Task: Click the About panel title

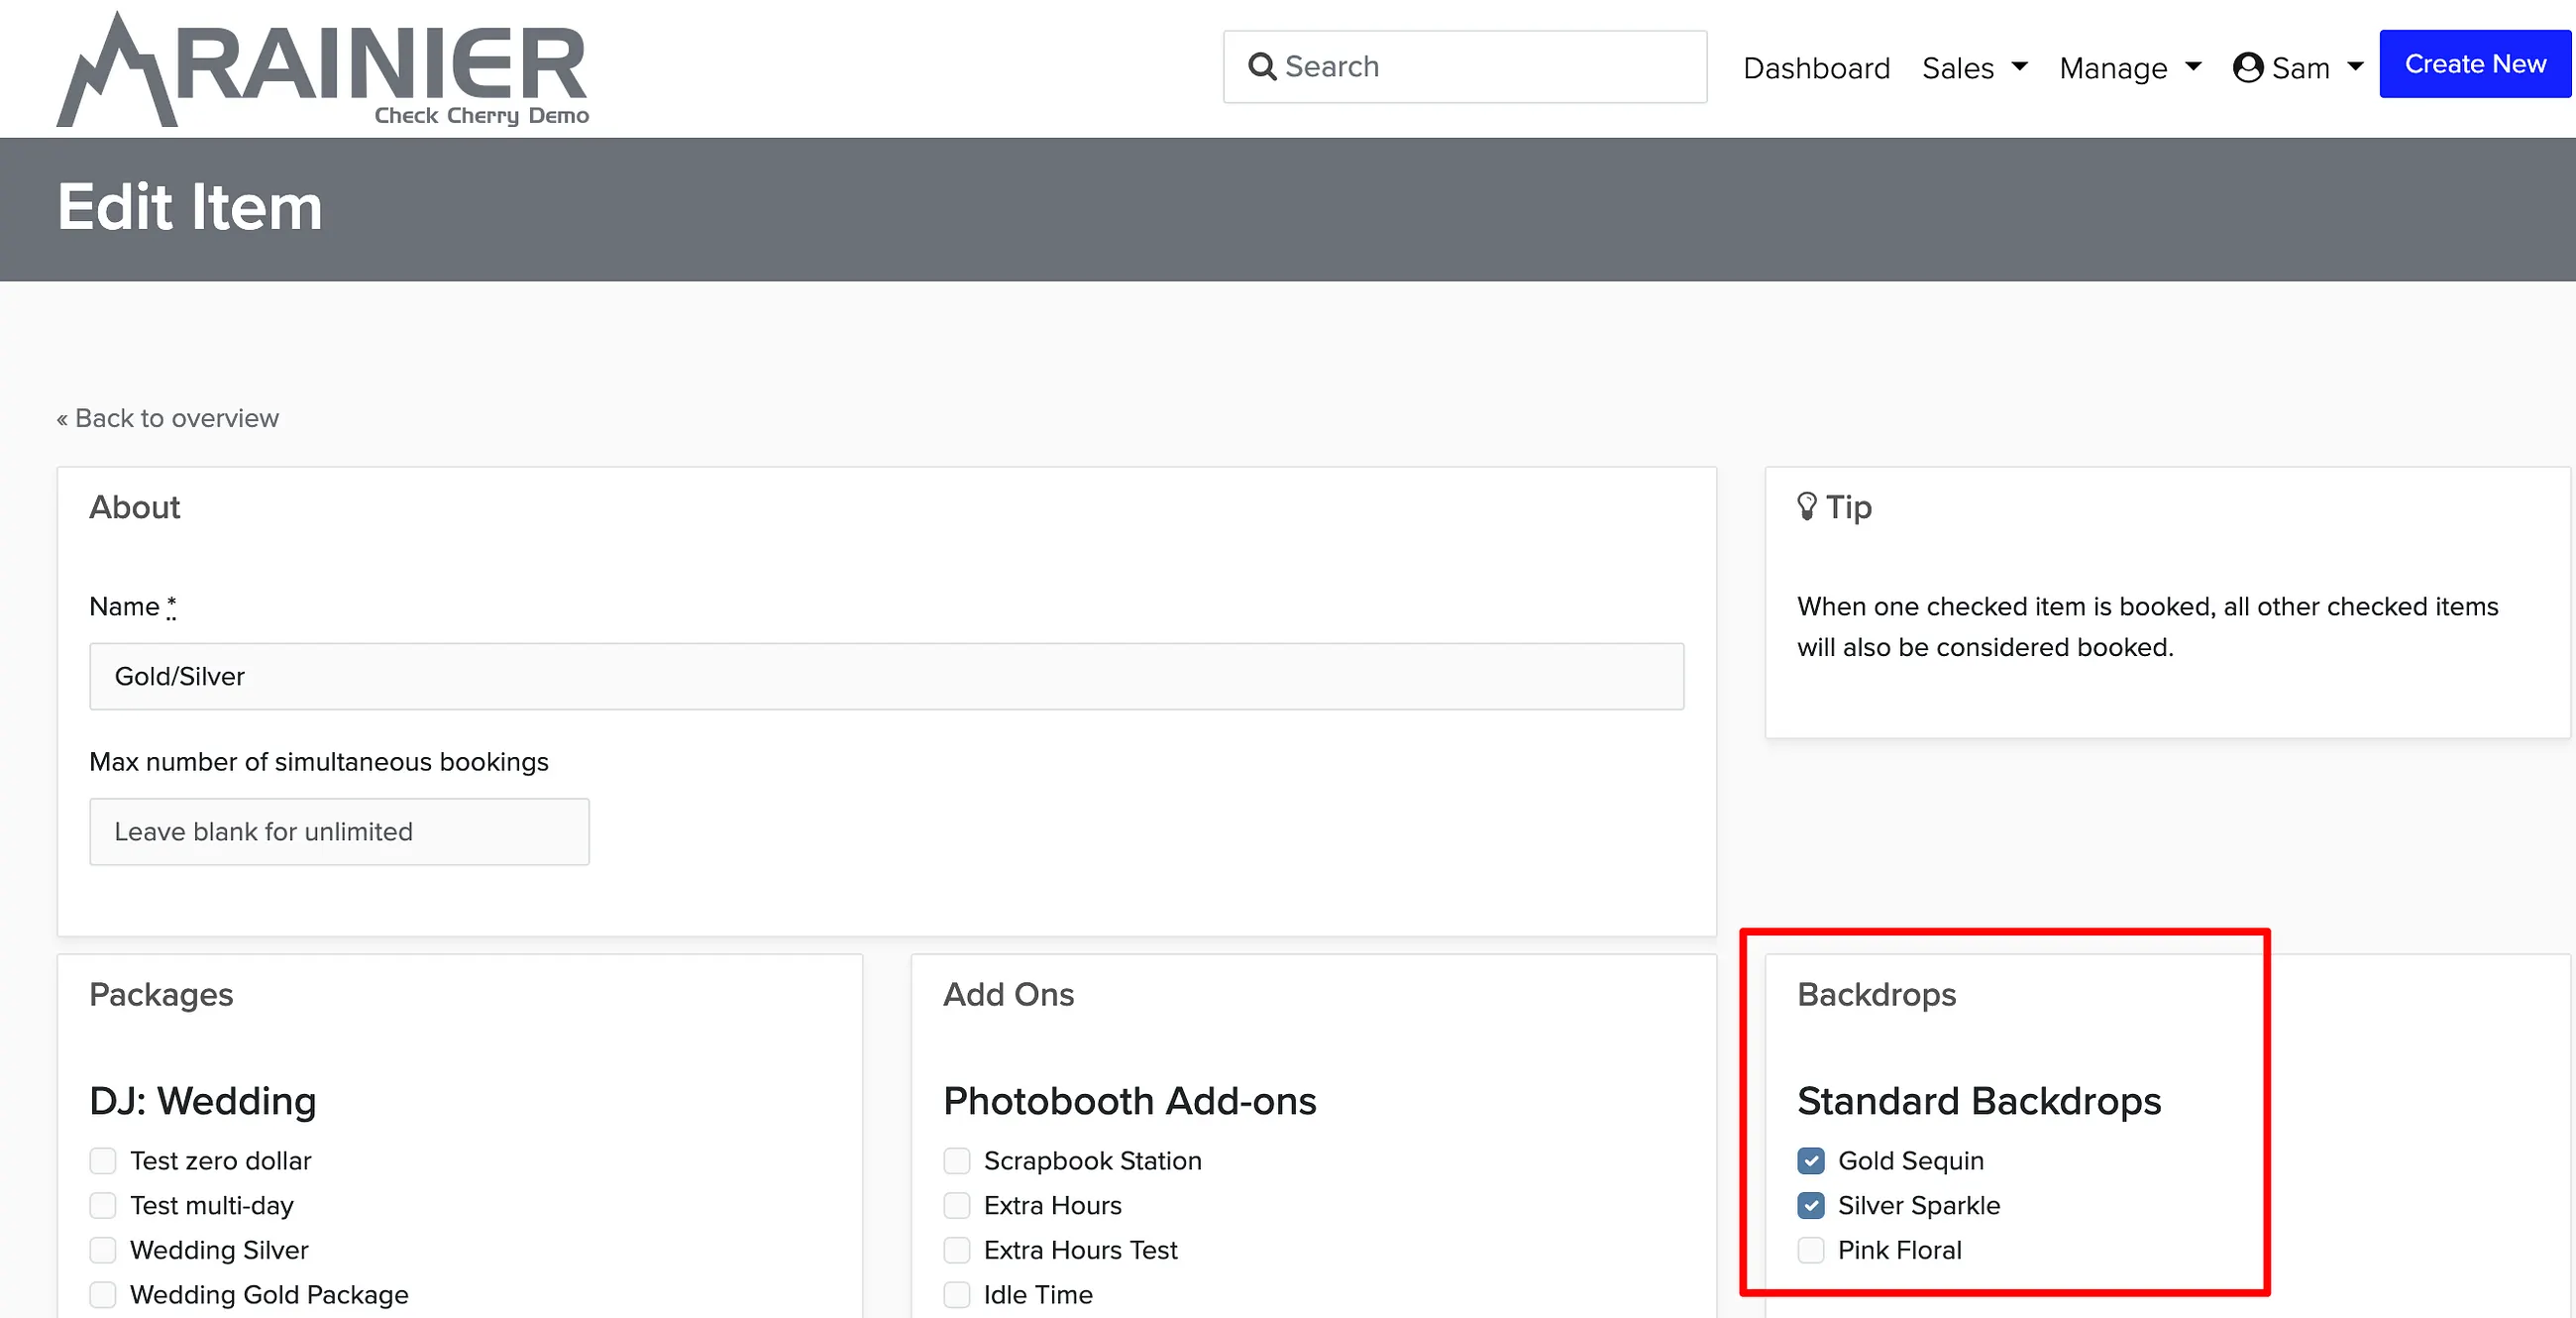Action: coord(135,507)
